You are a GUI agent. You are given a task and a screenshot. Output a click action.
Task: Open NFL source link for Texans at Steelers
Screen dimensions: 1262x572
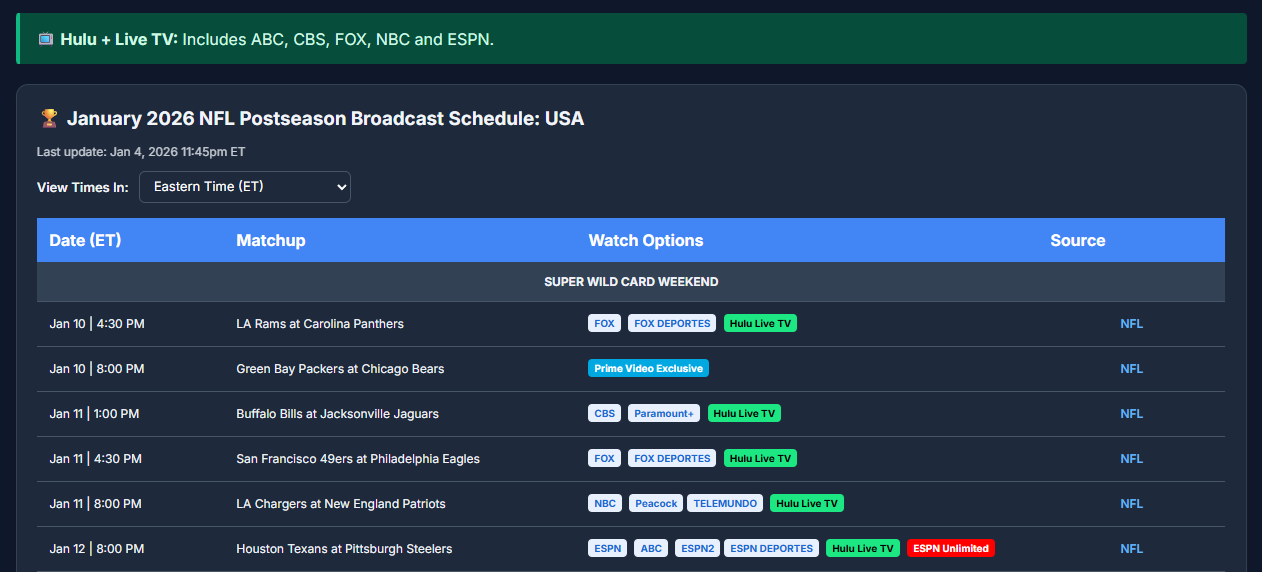(x=1131, y=549)
